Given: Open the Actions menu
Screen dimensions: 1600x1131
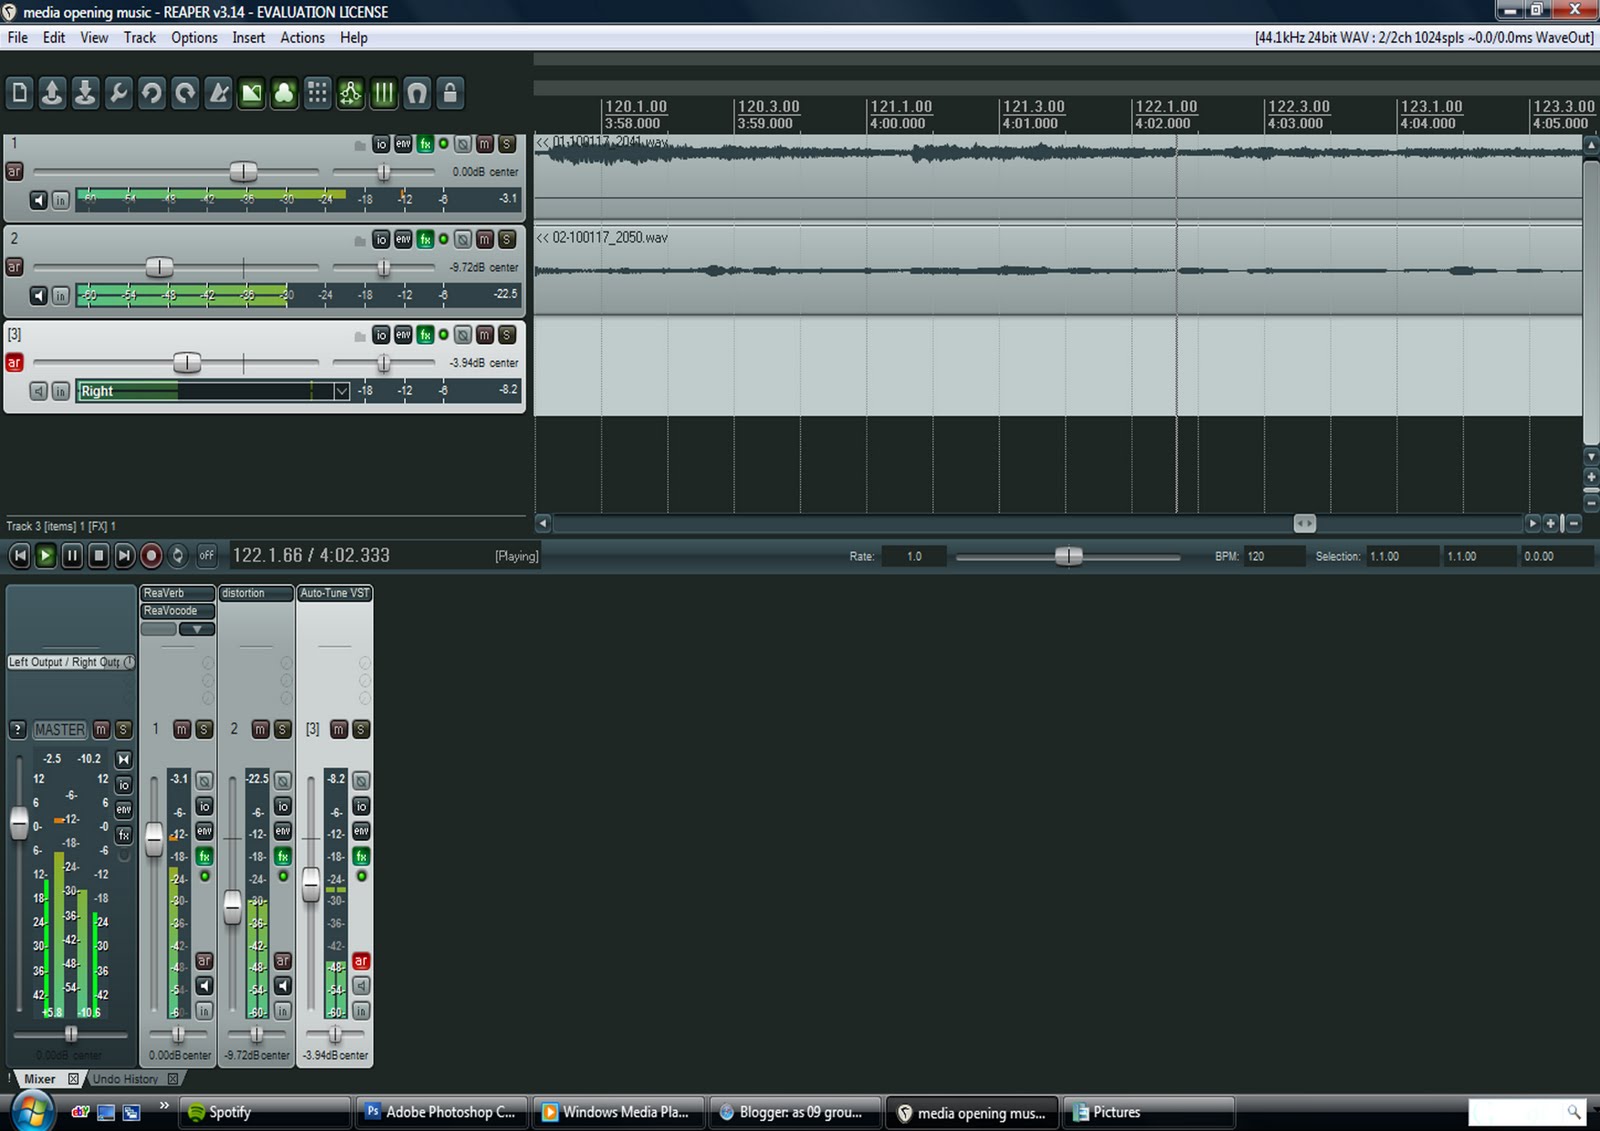Looking at the screenshot, I should tap(302, 38).
